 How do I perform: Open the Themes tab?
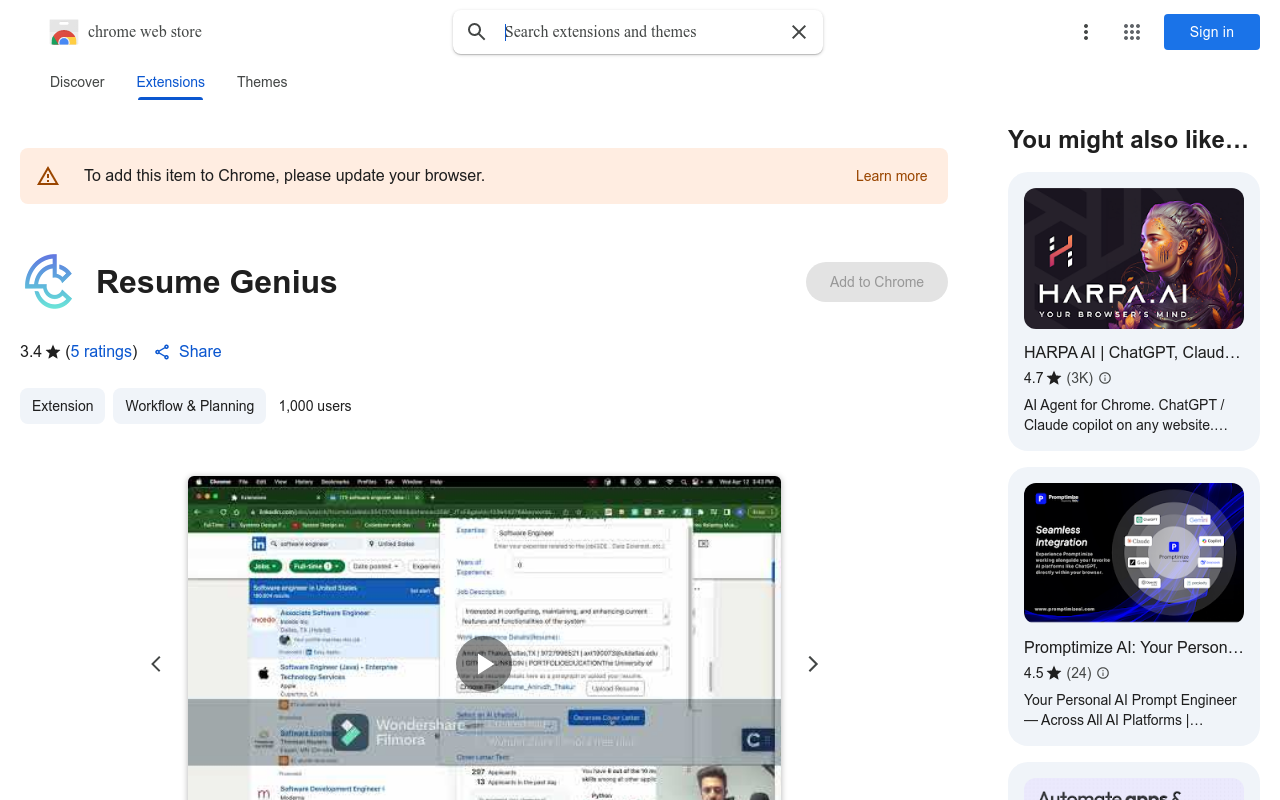pos(262,82)
